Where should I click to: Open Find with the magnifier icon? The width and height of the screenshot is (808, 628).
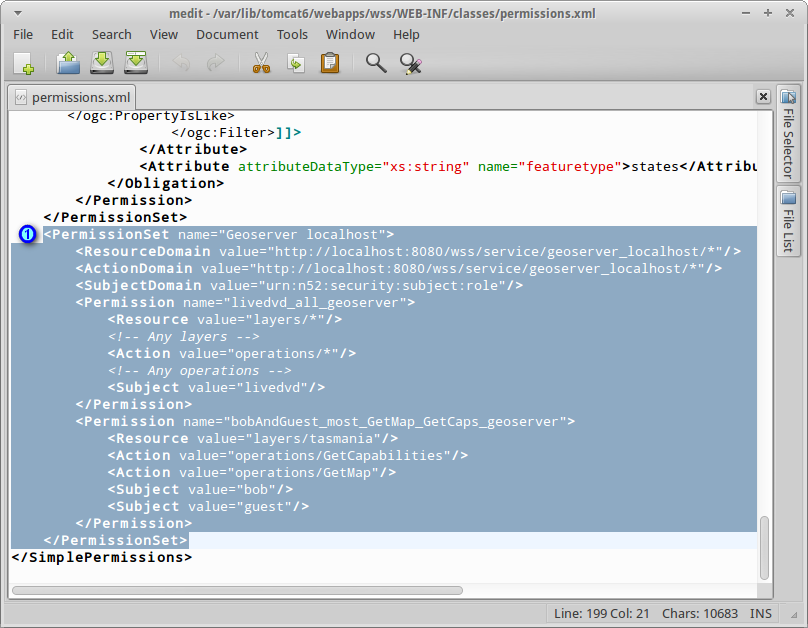(376, 63)
